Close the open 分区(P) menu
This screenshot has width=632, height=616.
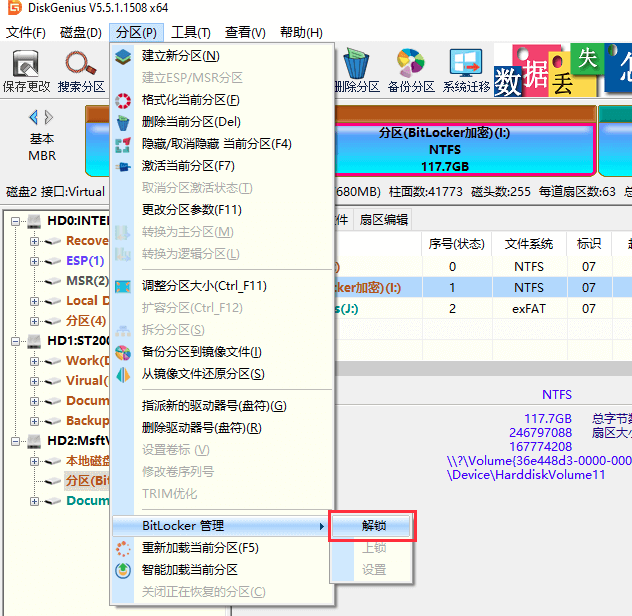pyautogui.click(x=136, y=32)
